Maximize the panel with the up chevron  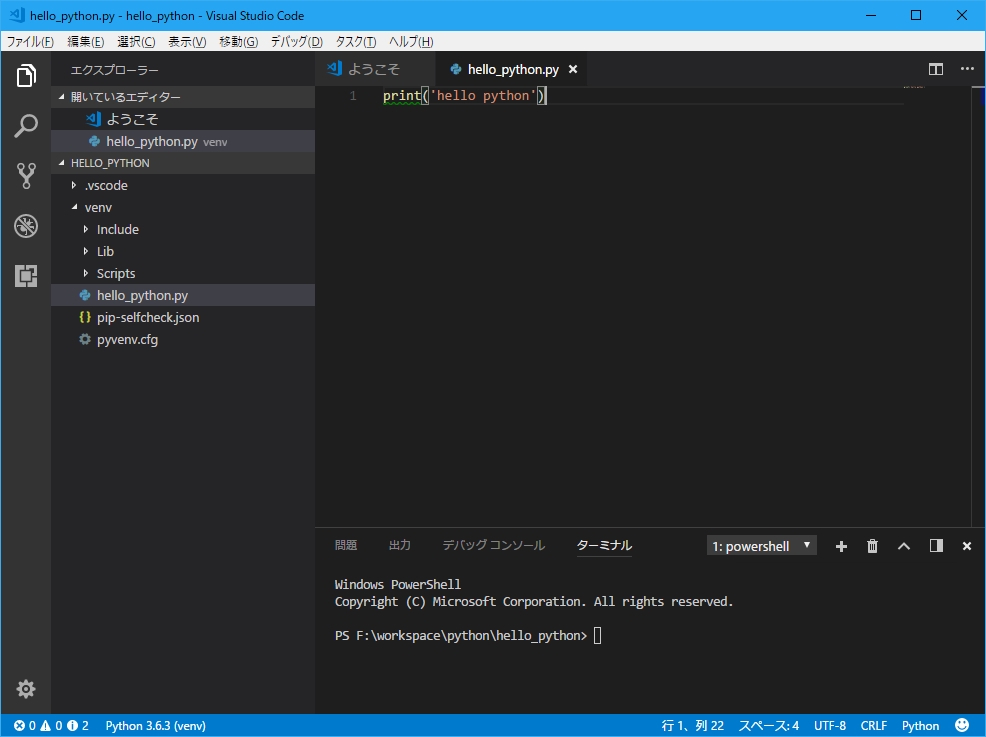(904, 546)
